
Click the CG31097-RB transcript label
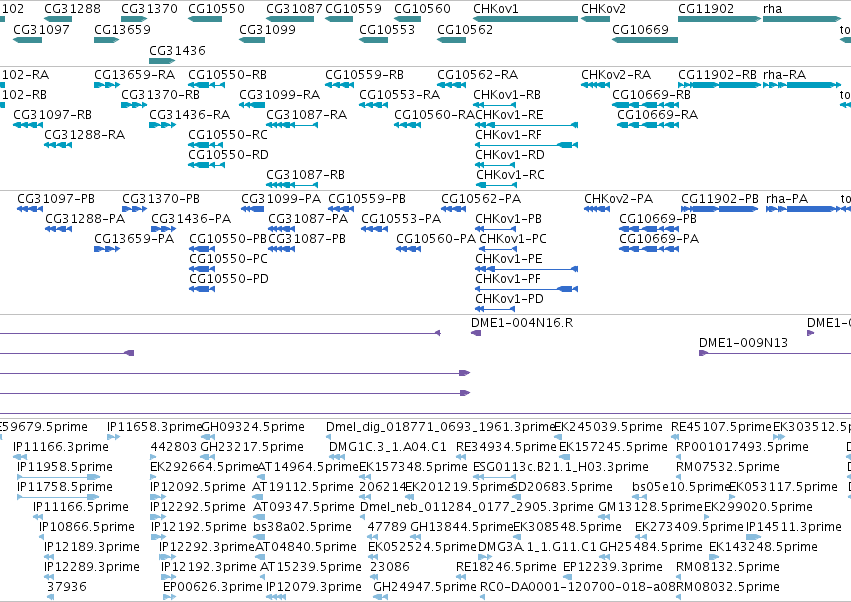click(53, 115)
